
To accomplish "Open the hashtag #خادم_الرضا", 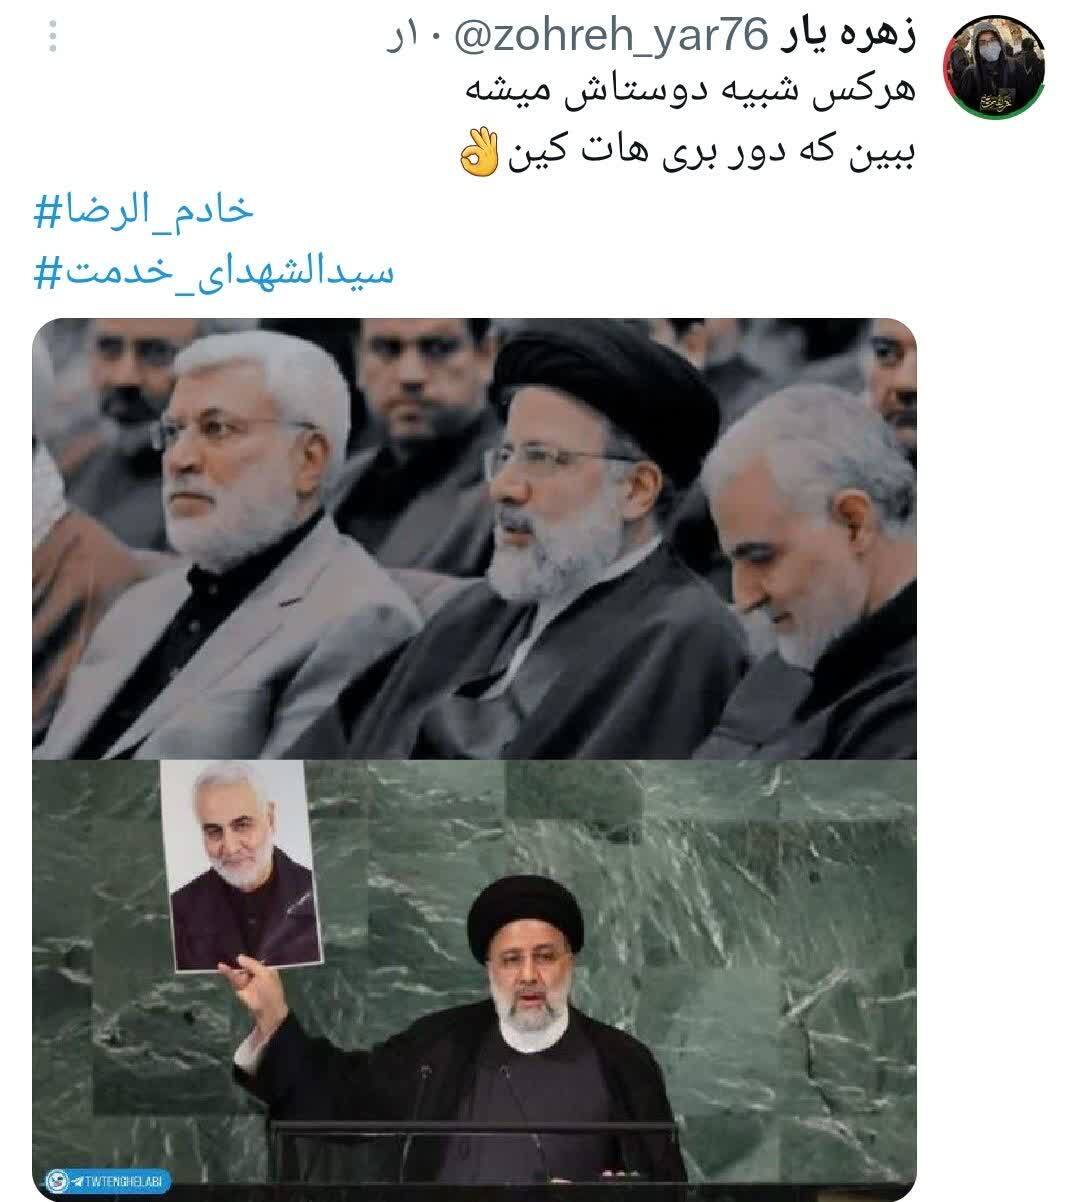I will [145, 209].
